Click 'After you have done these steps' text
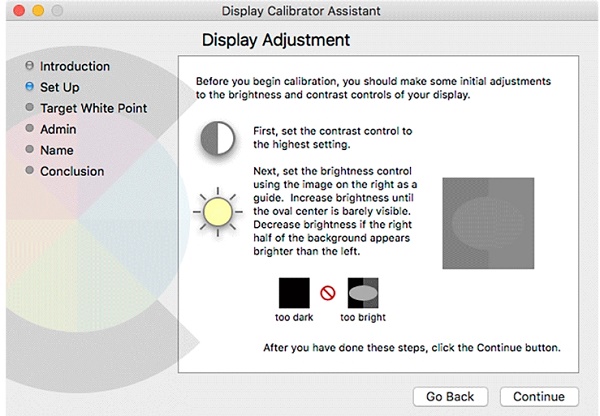Screen dimensions: 600x416 (412, 347)
